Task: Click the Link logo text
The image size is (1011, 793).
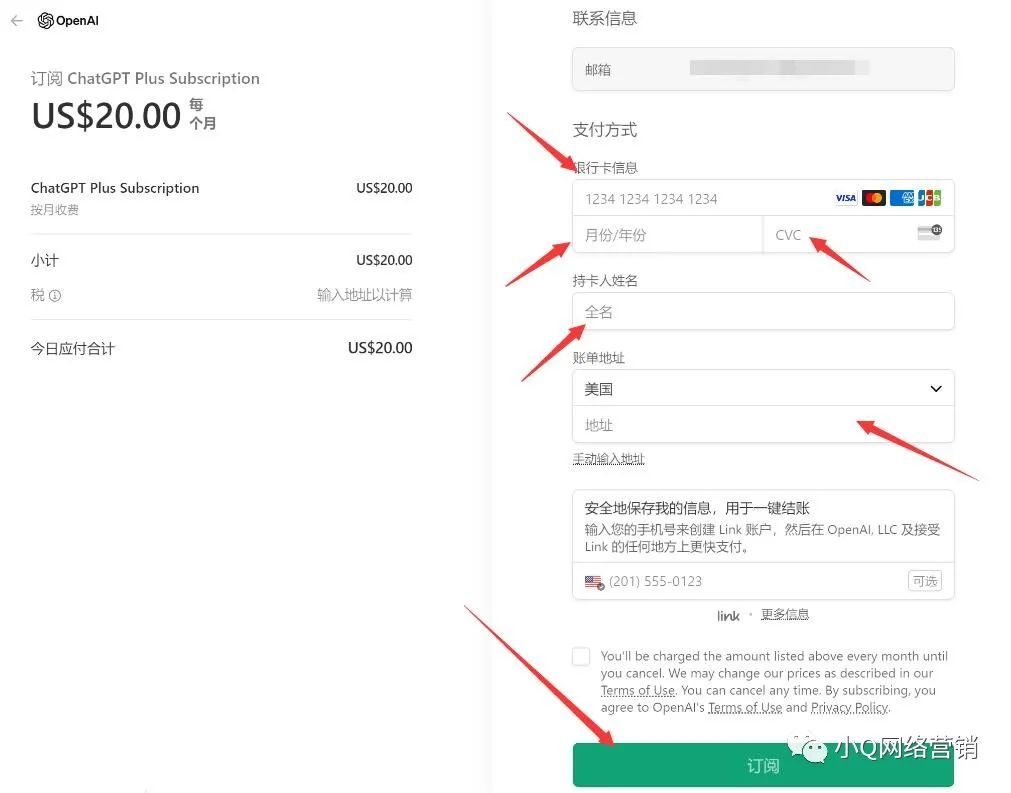Action: click(728, 616)
